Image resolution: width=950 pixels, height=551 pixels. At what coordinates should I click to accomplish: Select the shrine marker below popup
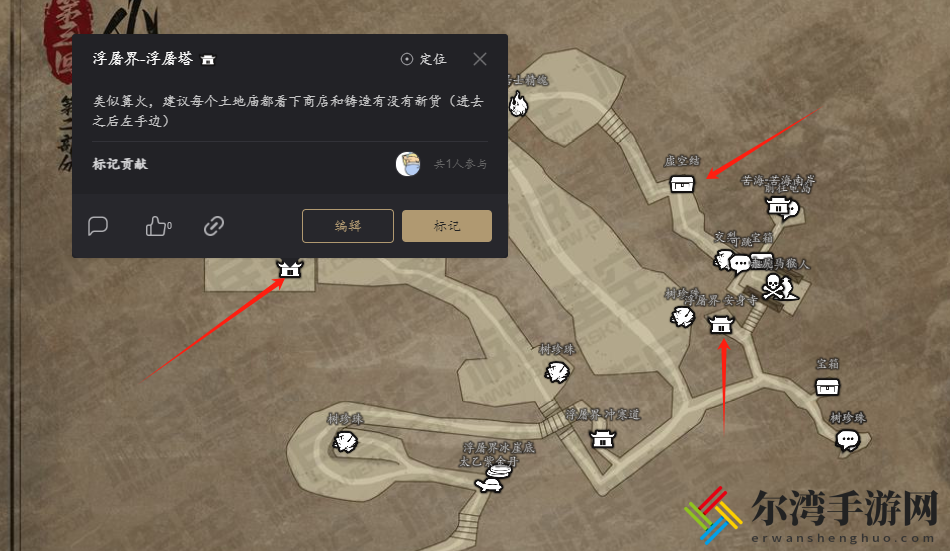pos(290,268)
